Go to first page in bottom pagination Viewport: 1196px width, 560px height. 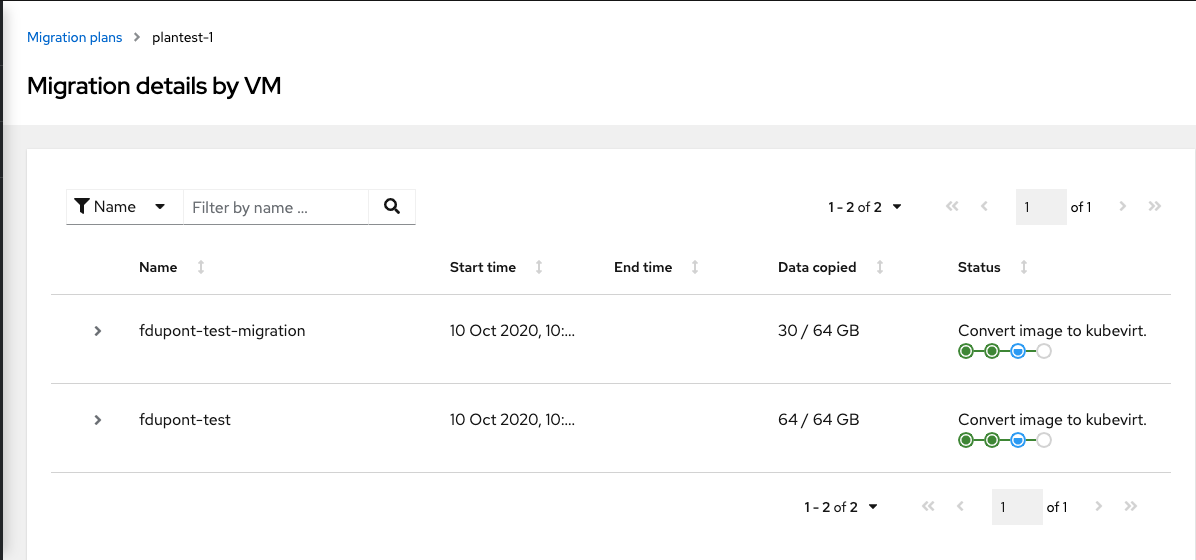point(928,507)
